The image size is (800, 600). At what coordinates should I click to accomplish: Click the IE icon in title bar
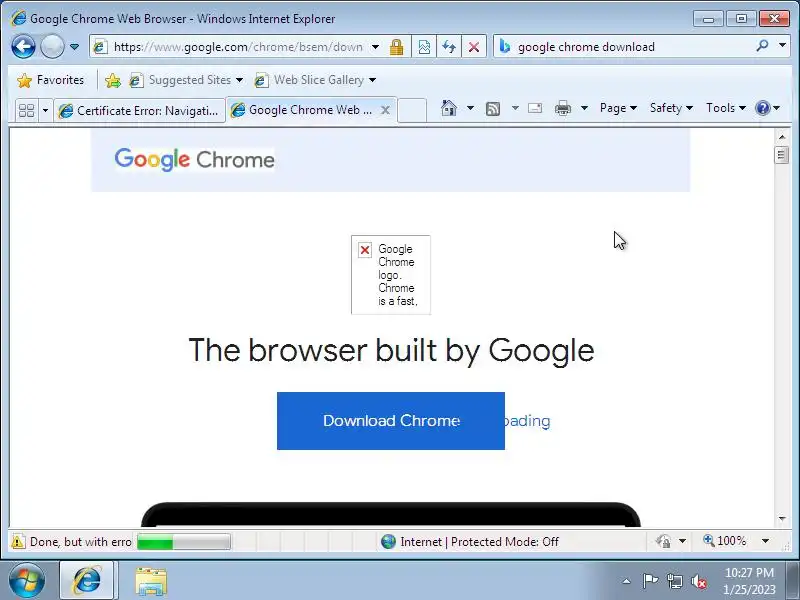coord(18,18)
